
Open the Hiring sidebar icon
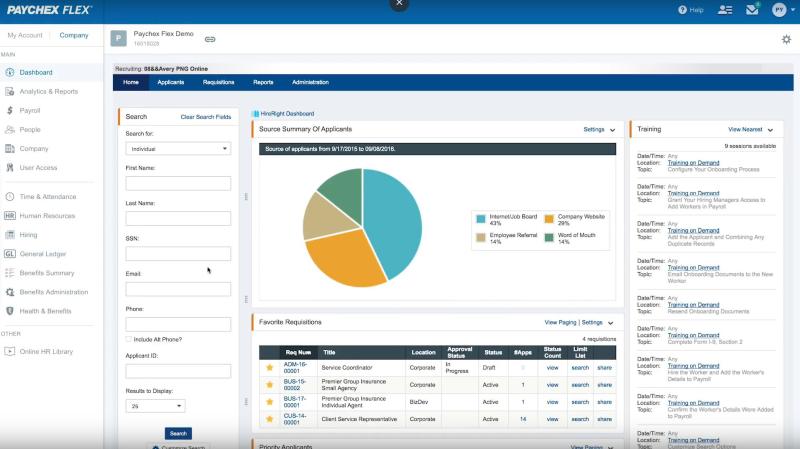coord(10,235)
